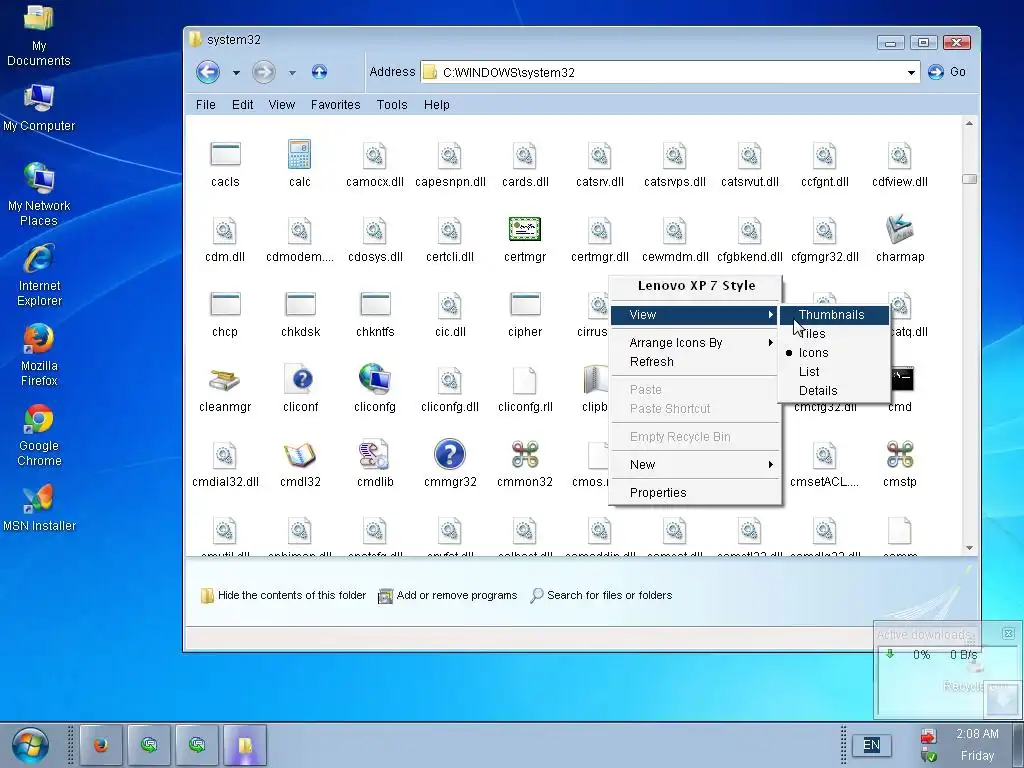Click the Back navigation arrow button
This screenshot has width=1024, height=768.
pyautogui.click(x=208, y=72)
